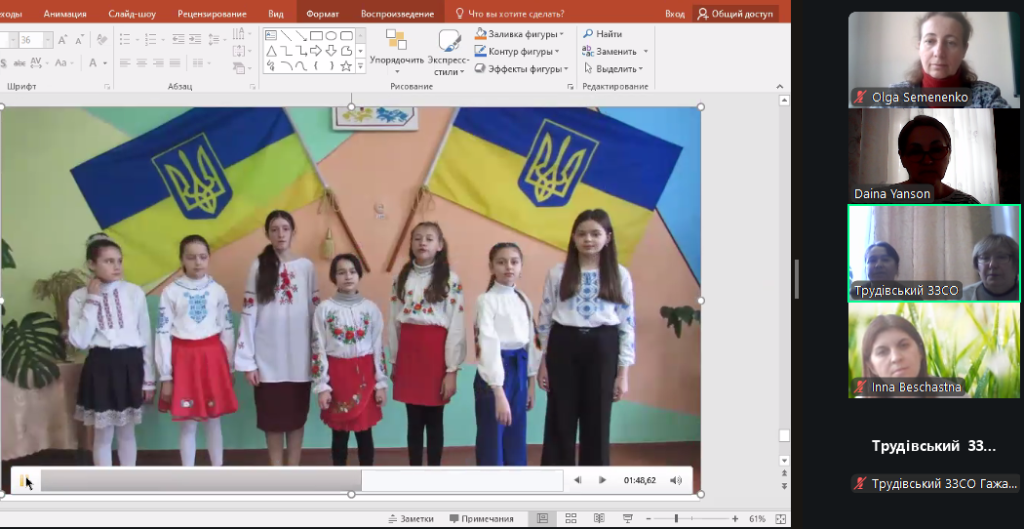Pause the video with the pause button
This screenshot has height=529, width=1024.
[23, 481]
